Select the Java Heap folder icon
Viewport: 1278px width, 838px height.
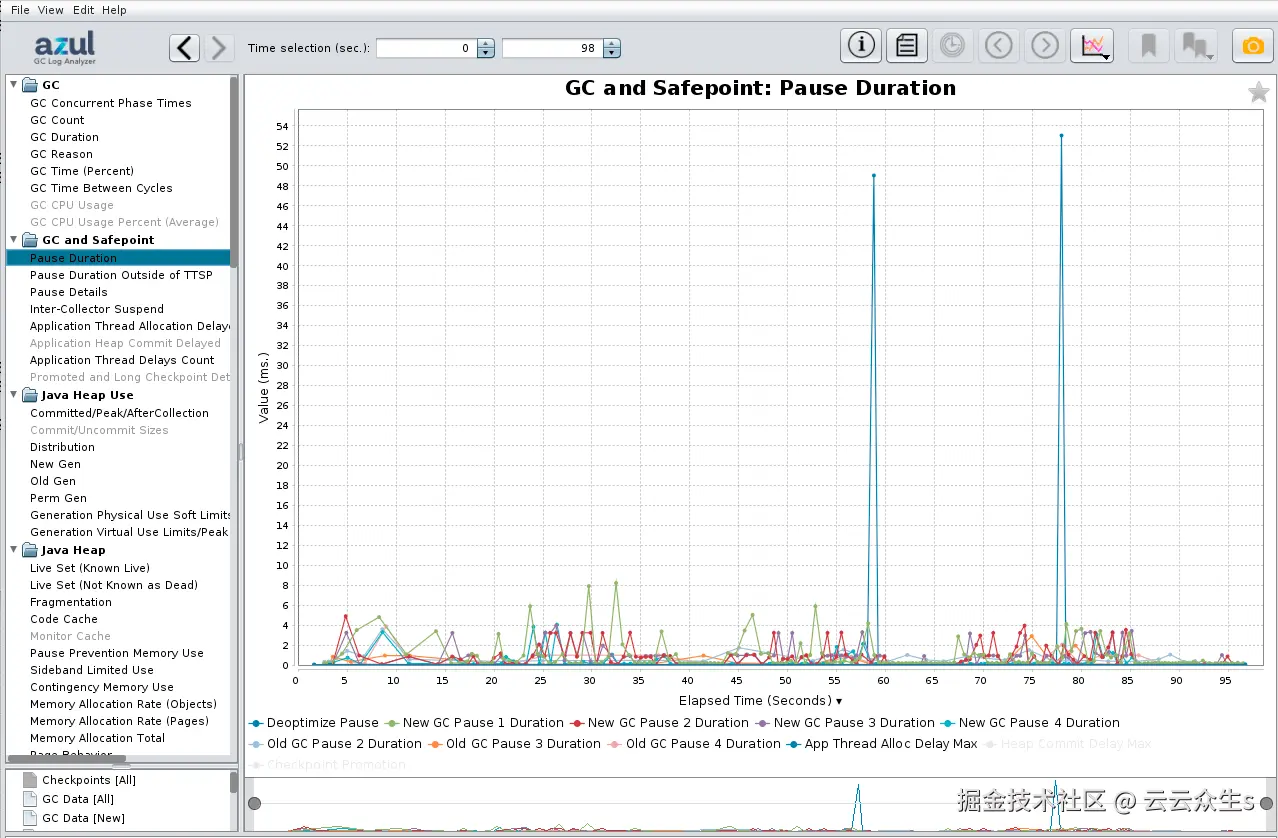[x=30, y=550]
